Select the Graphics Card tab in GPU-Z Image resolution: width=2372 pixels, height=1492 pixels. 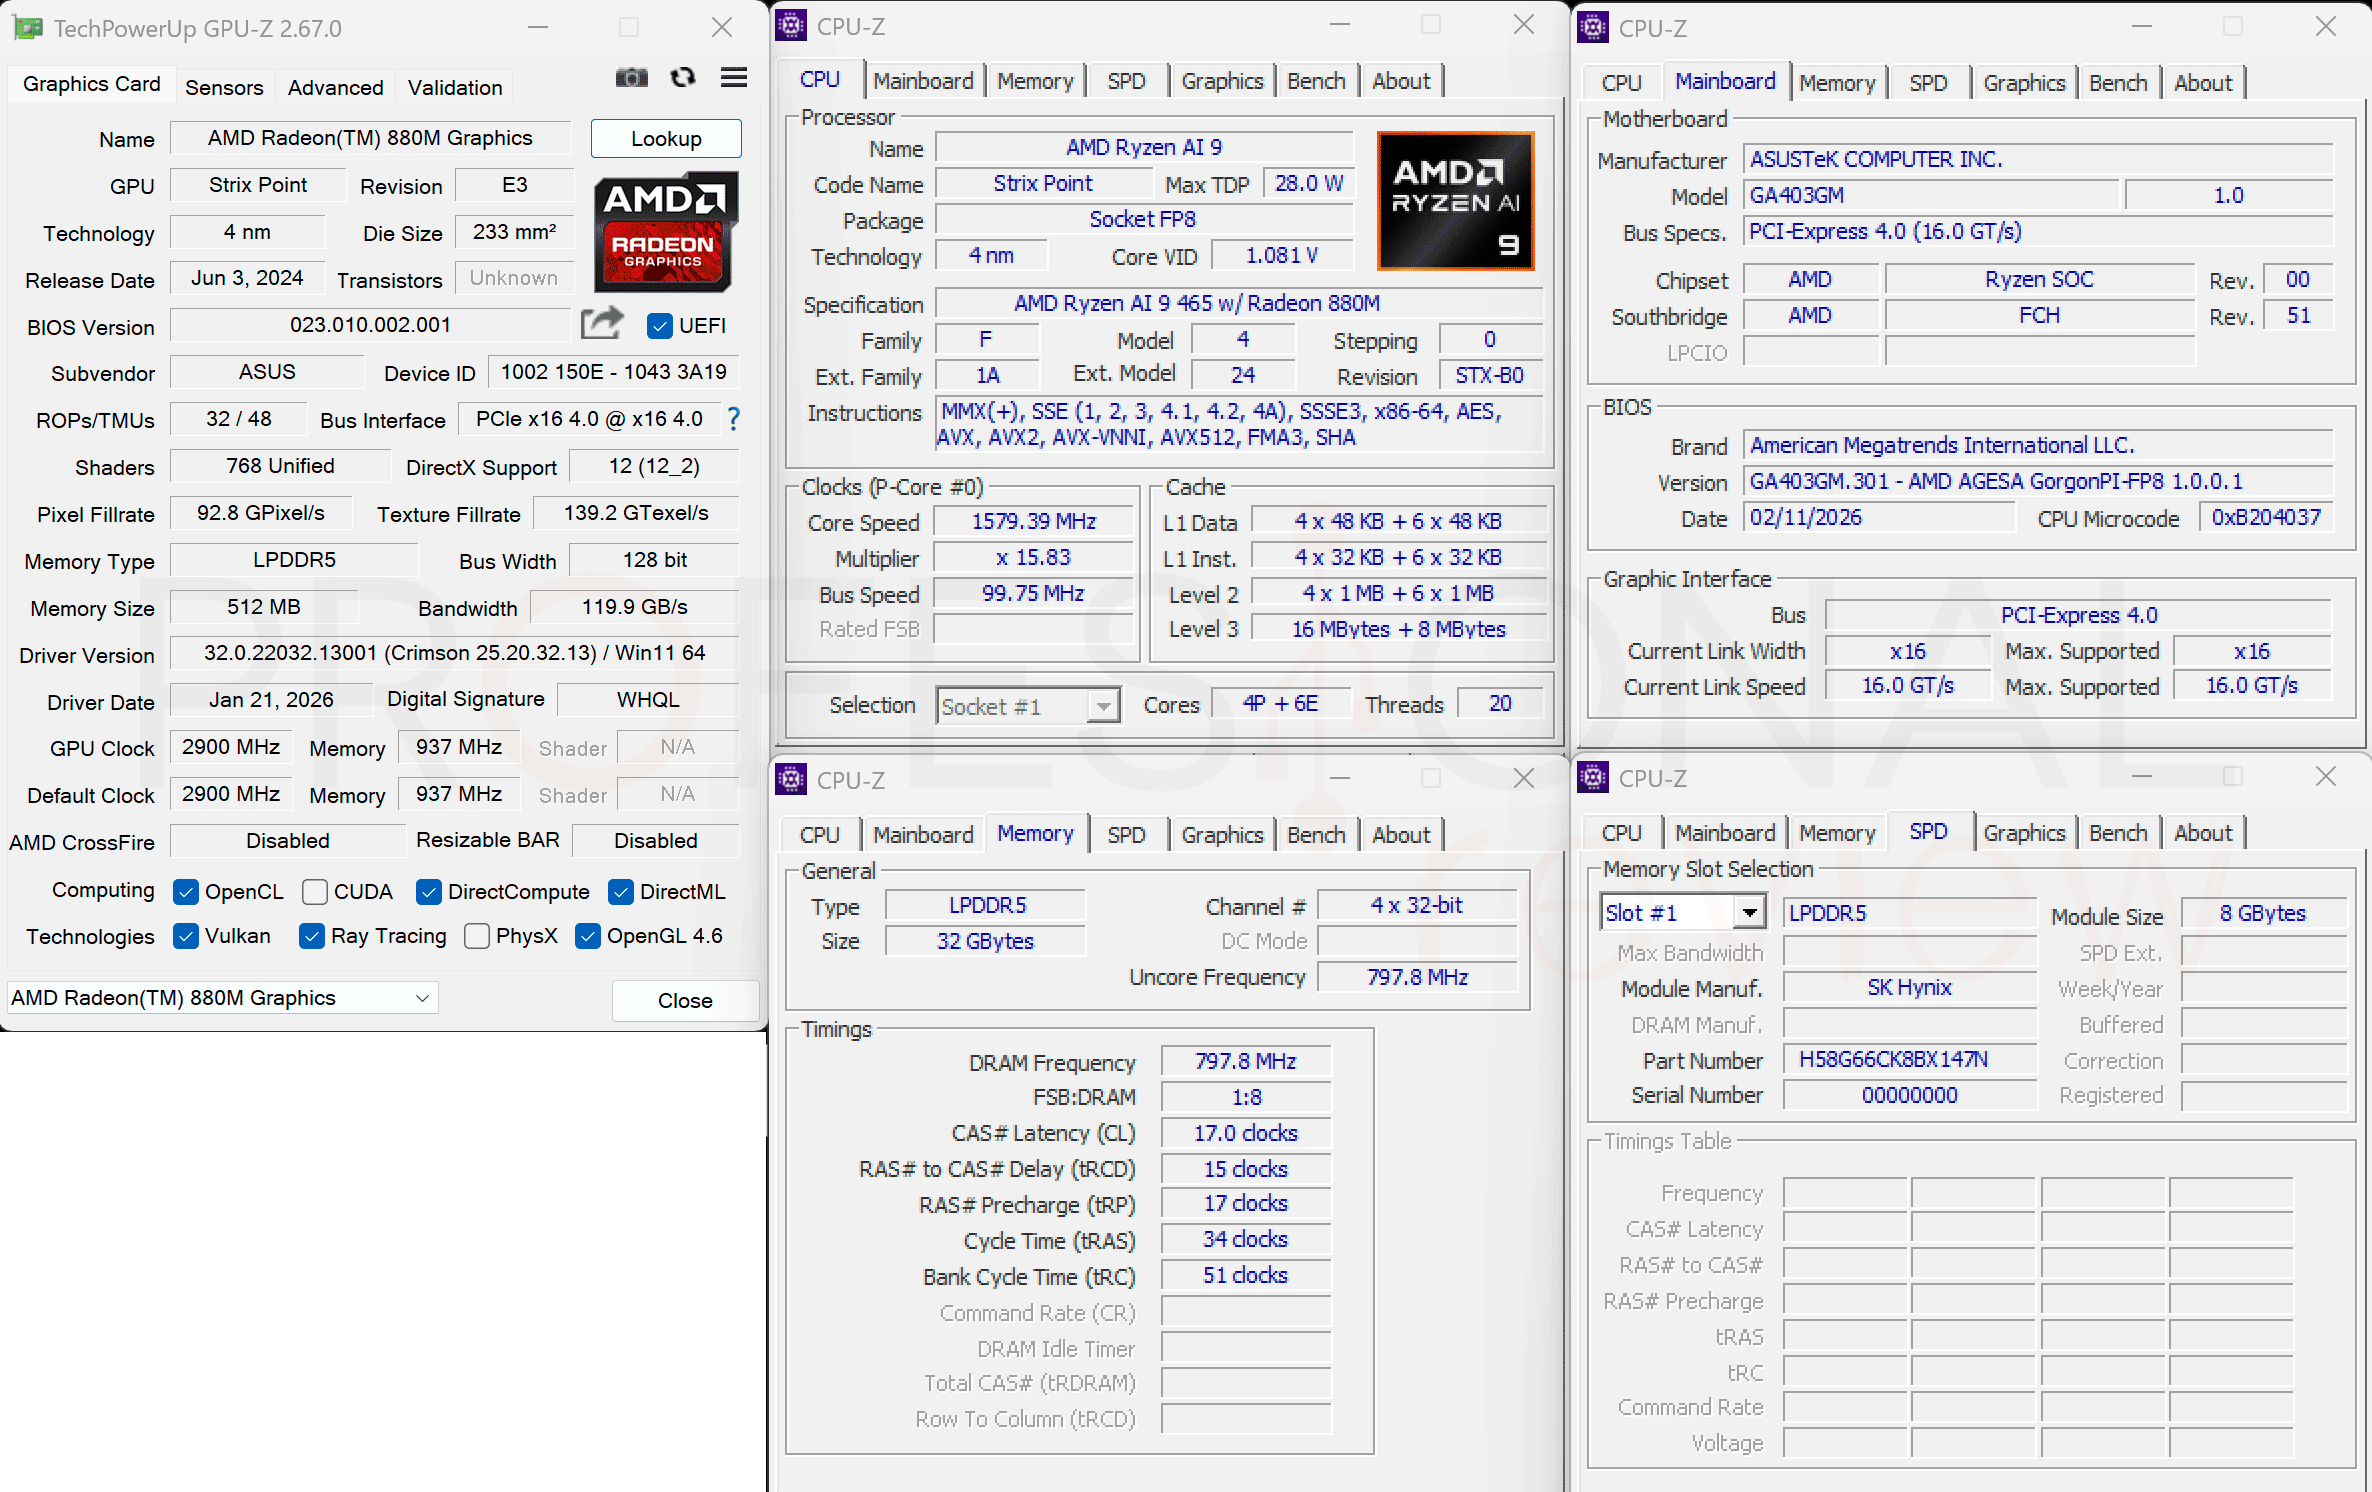tap(92, 84)
